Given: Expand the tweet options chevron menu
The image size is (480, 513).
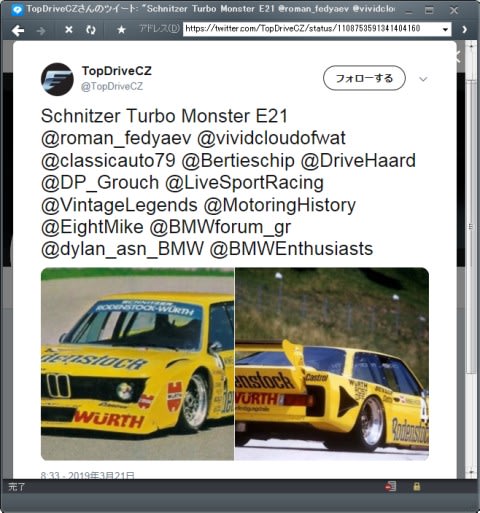Looking at the screenshot, I should click(x=423, y=79).
